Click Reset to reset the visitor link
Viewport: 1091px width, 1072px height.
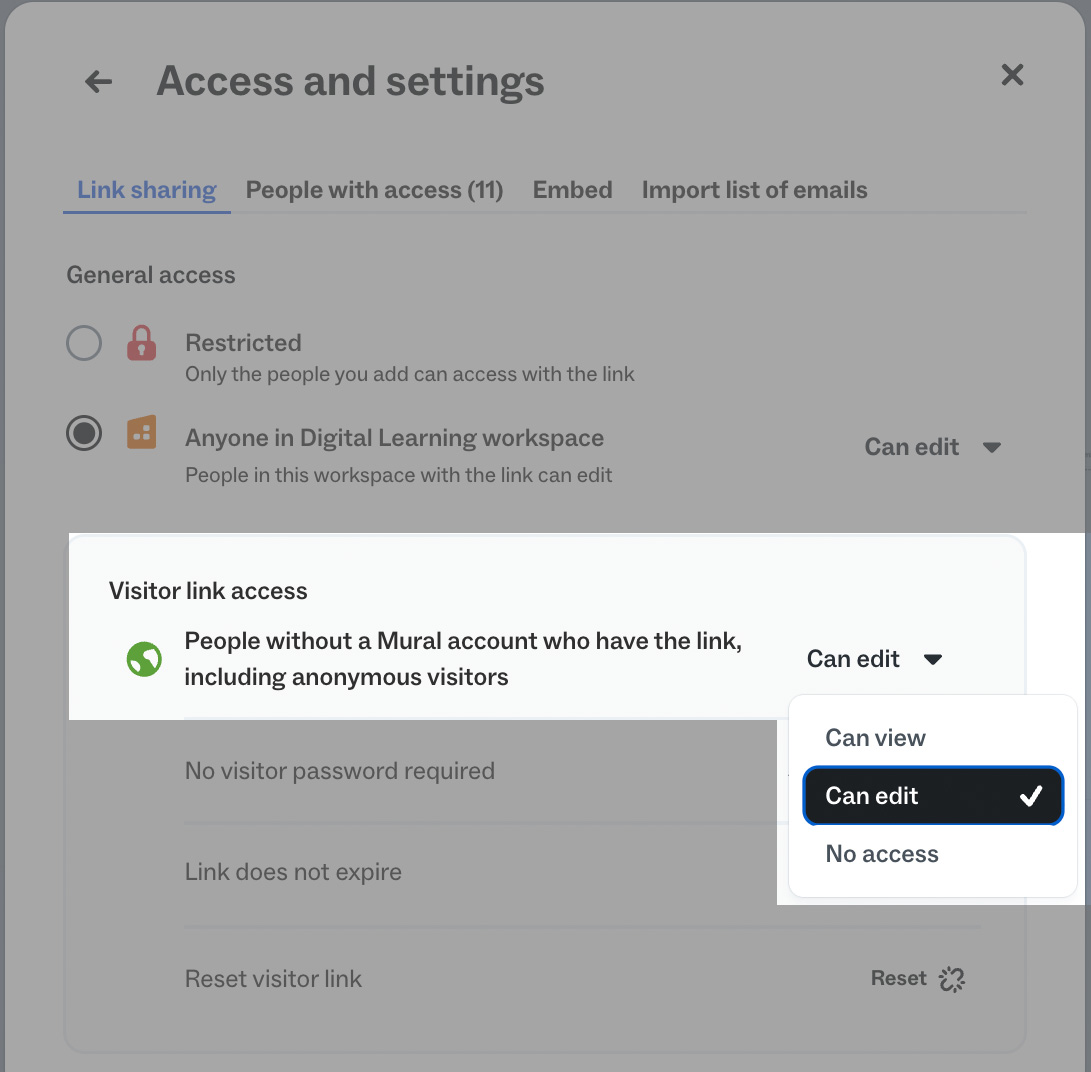897,979
